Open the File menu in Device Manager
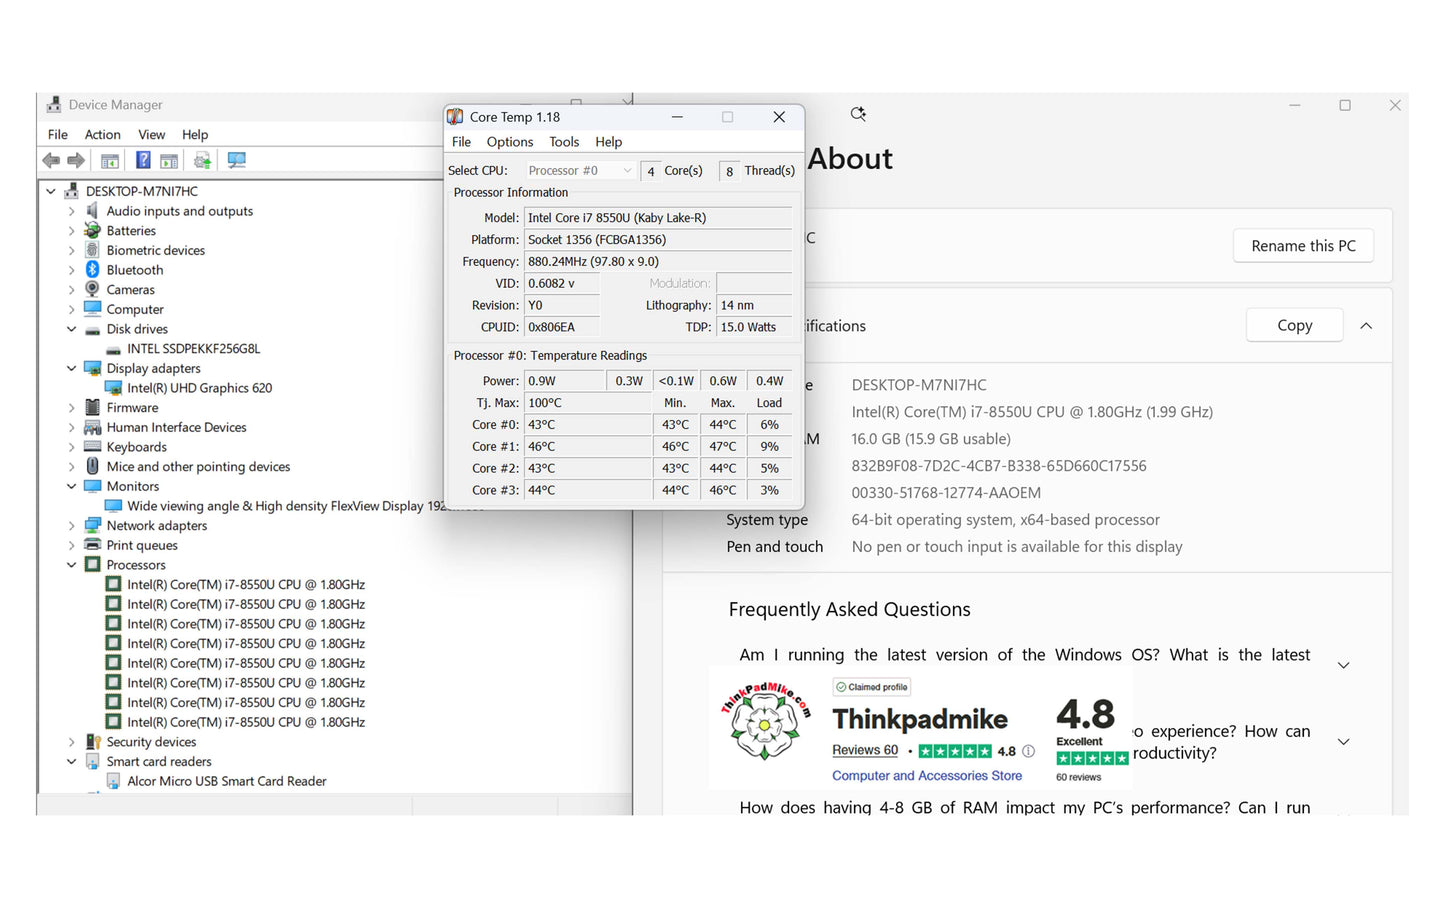 (x=58, y=134)
